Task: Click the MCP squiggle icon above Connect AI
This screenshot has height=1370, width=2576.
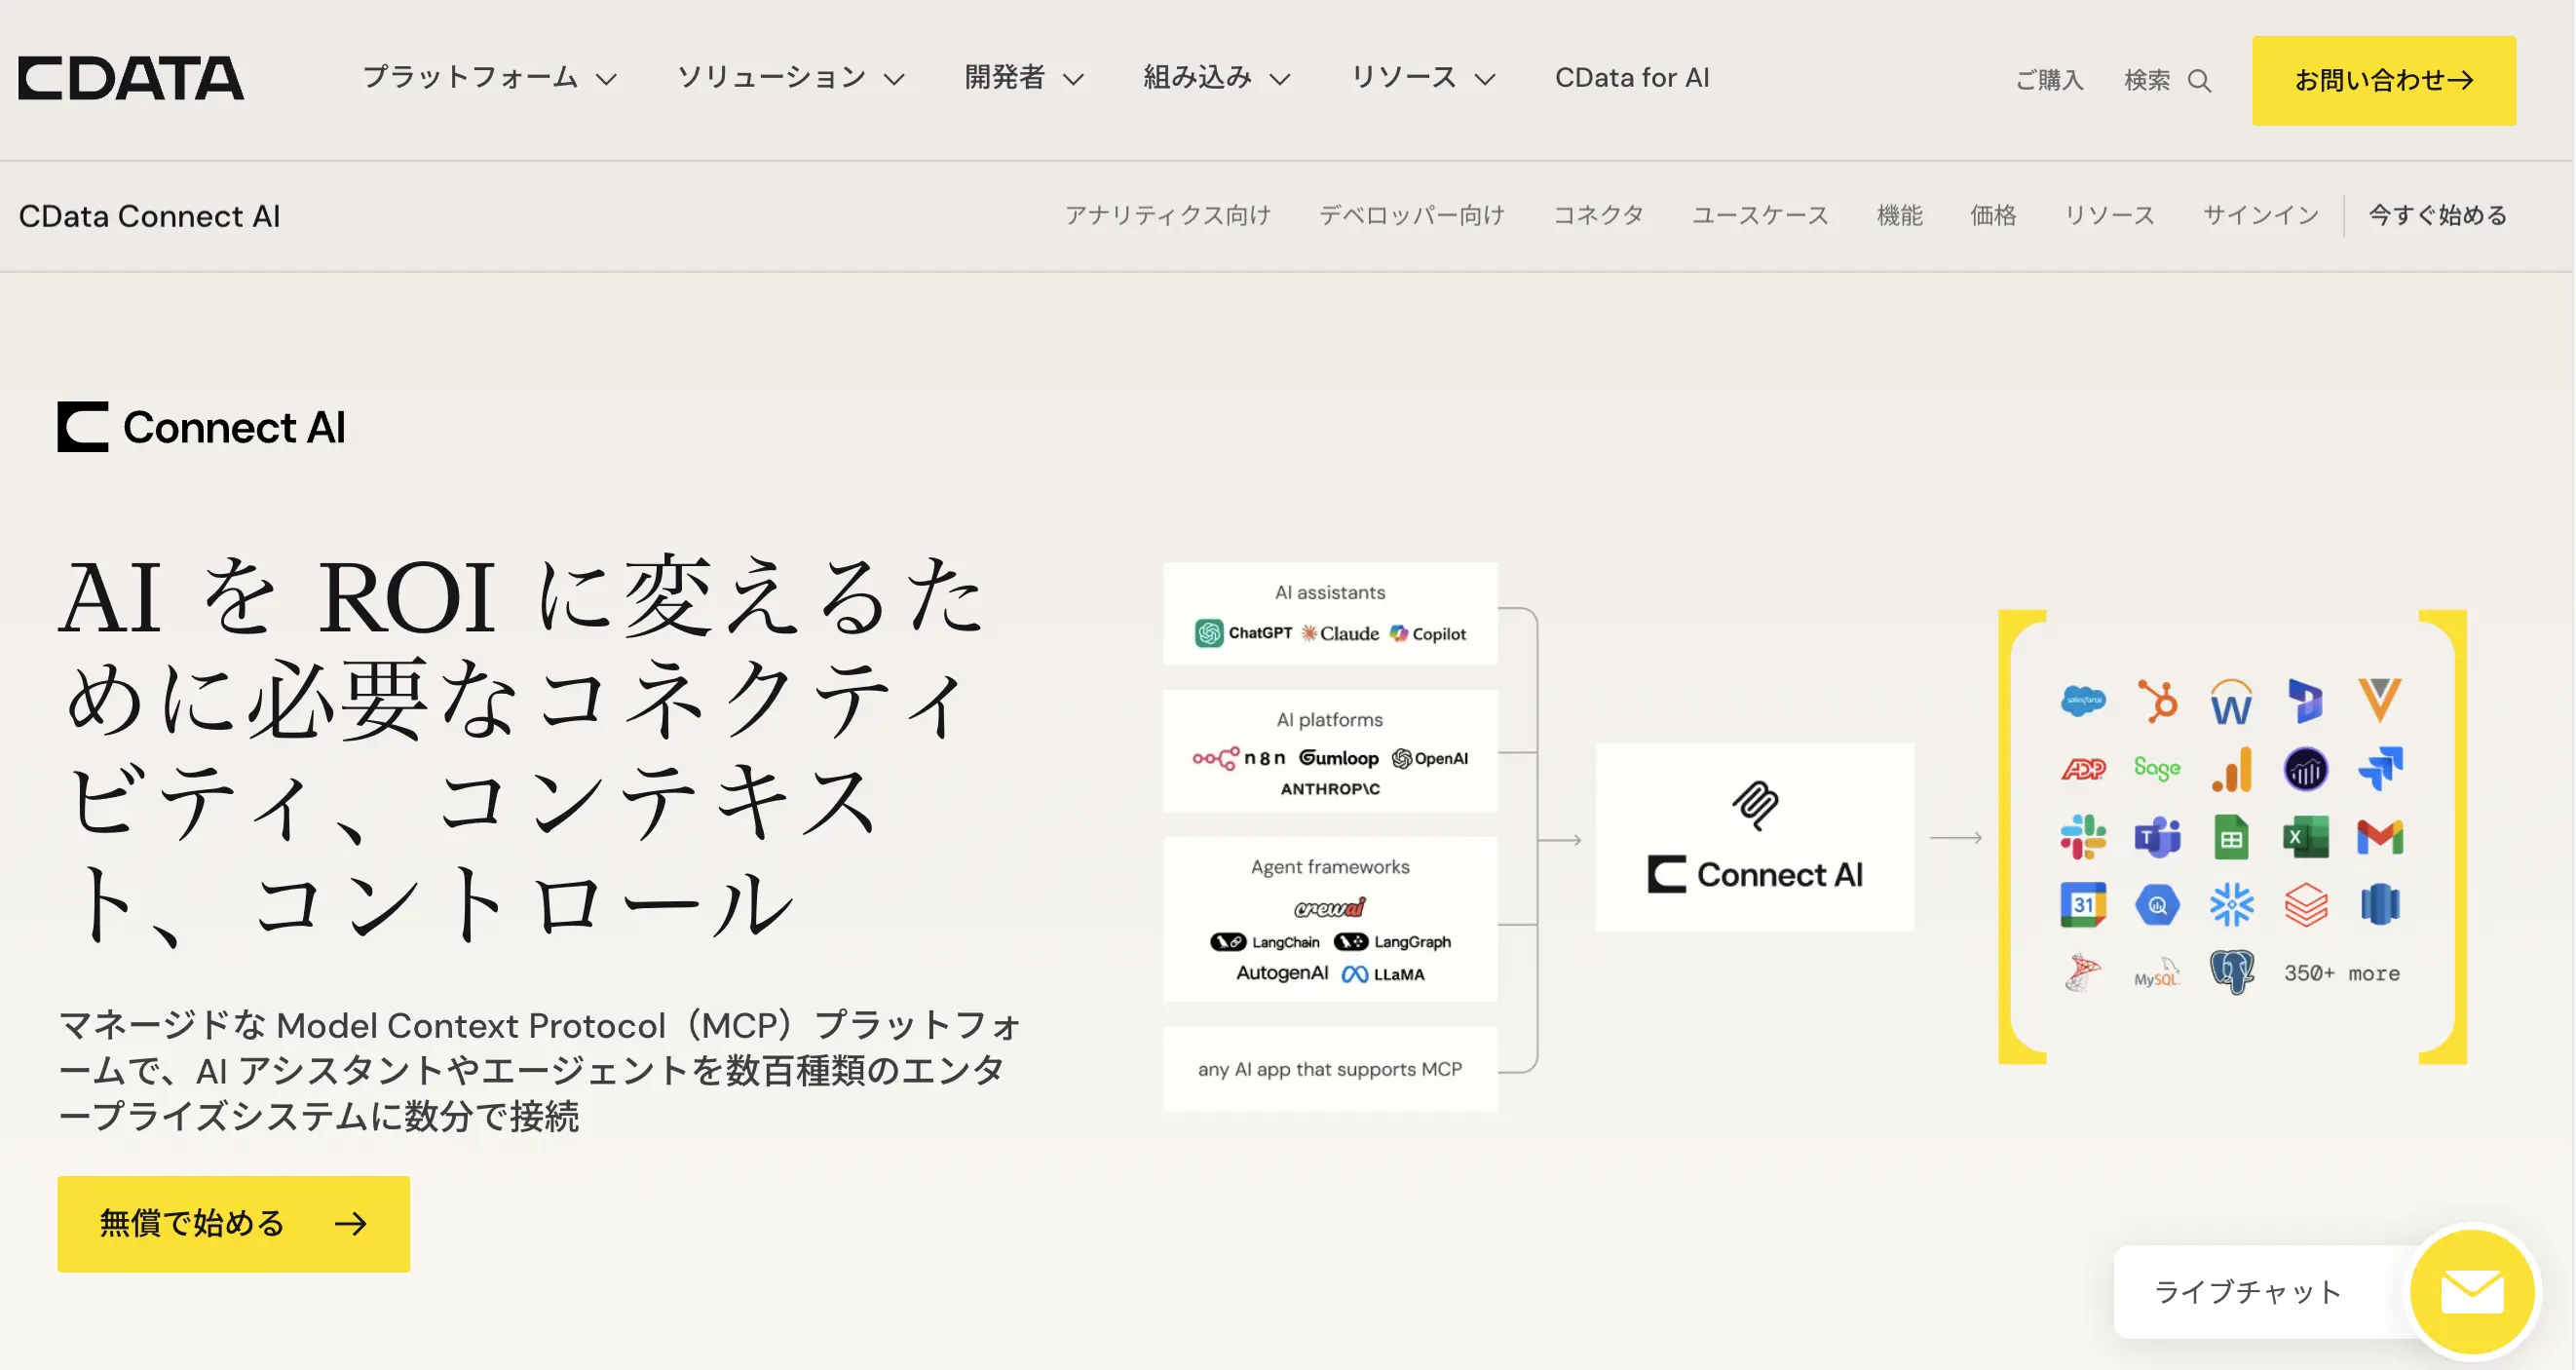Action: [1755, 806]
